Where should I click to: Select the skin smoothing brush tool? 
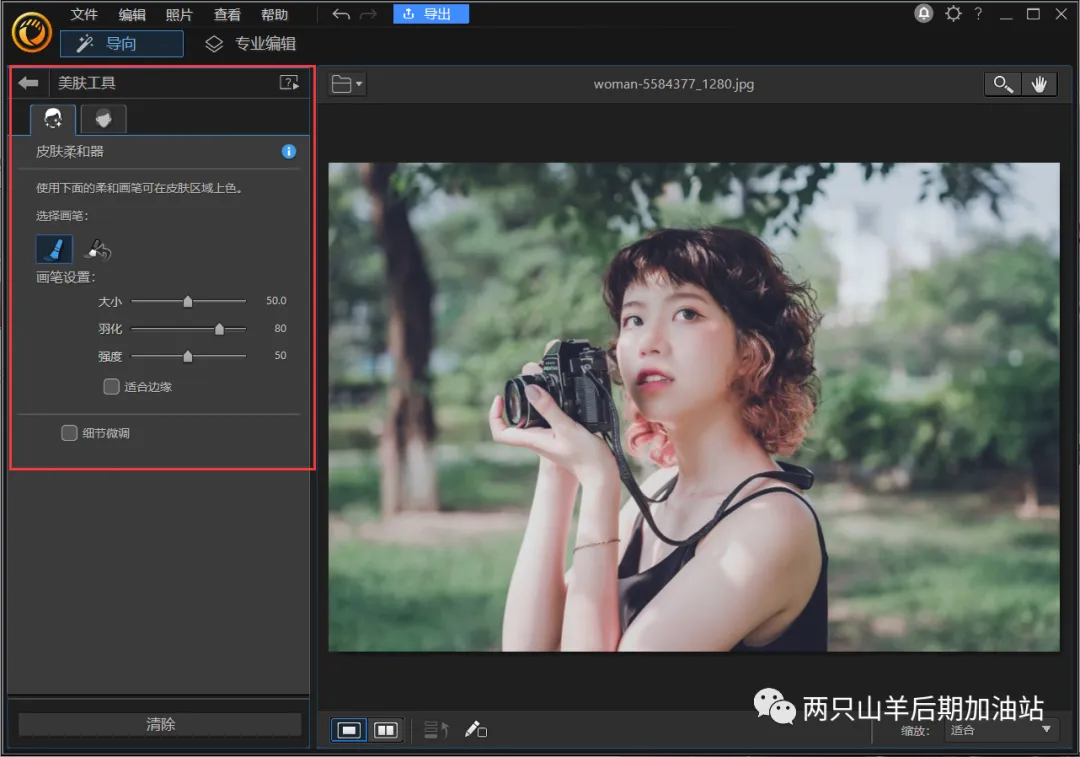pyautogui.click(x=54, y=249)
